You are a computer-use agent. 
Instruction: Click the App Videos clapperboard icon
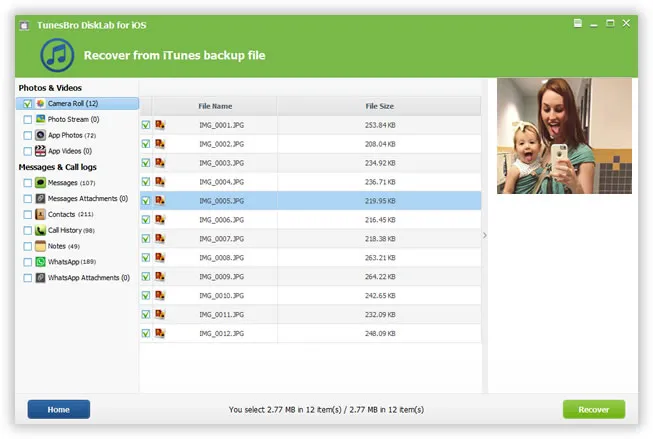click(x=40, y=150)
